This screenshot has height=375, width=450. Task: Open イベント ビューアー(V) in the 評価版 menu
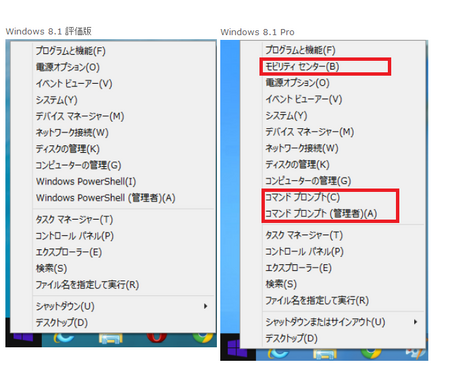[113, 84]
